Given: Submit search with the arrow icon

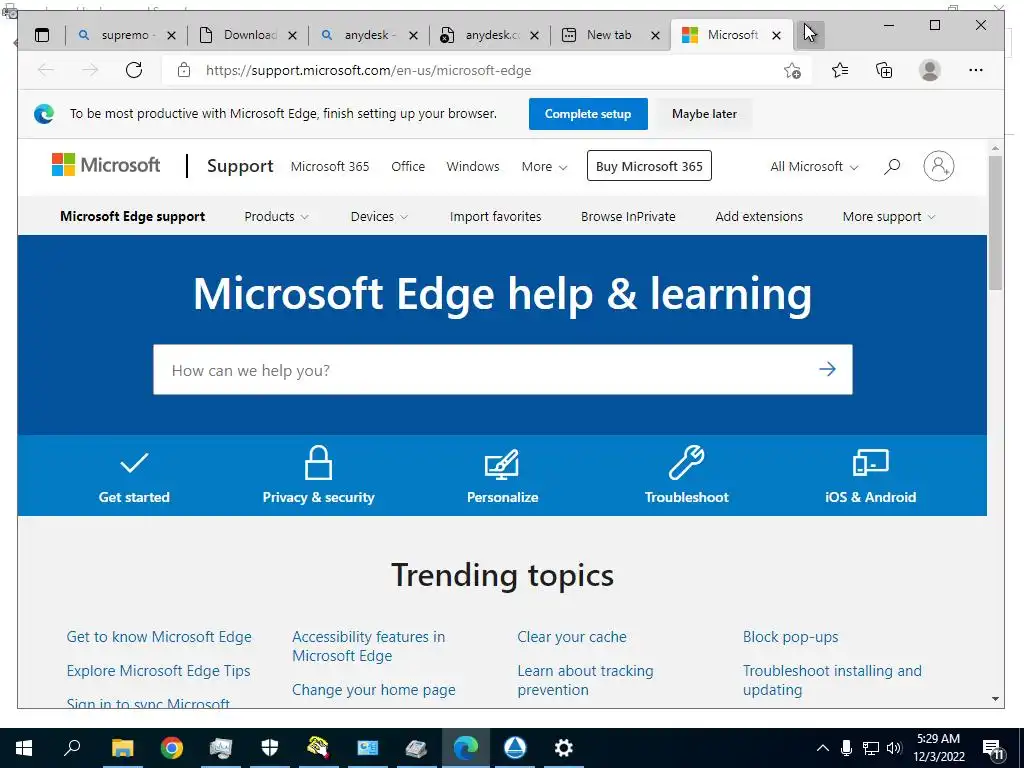Looking at the screenshot, I should (827, 369).
